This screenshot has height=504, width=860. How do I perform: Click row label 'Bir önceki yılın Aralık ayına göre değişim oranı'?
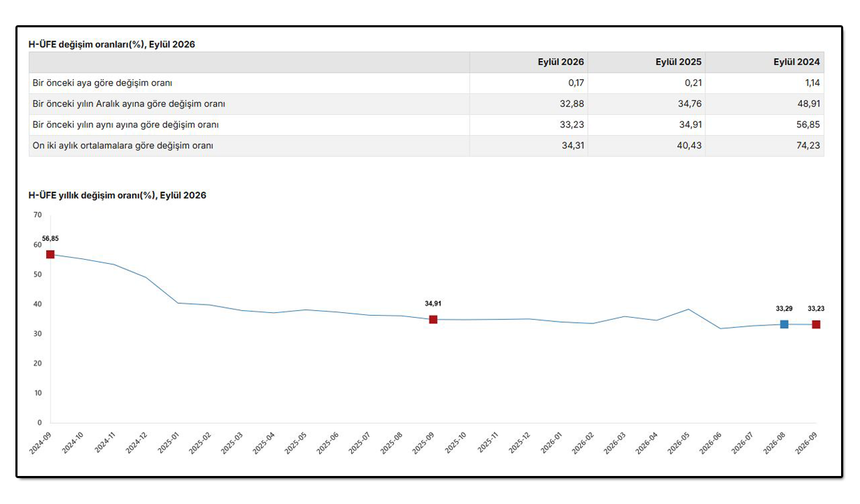129,104
